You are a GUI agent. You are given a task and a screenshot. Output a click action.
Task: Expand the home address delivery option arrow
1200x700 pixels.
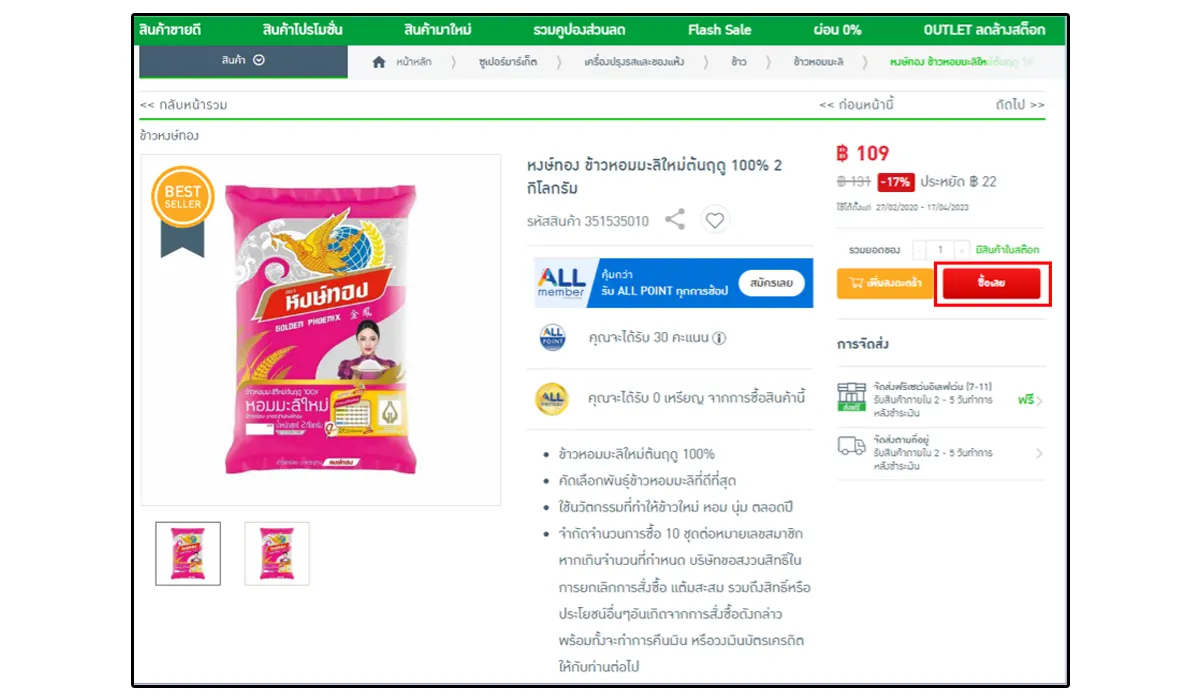pos(1039,453)
